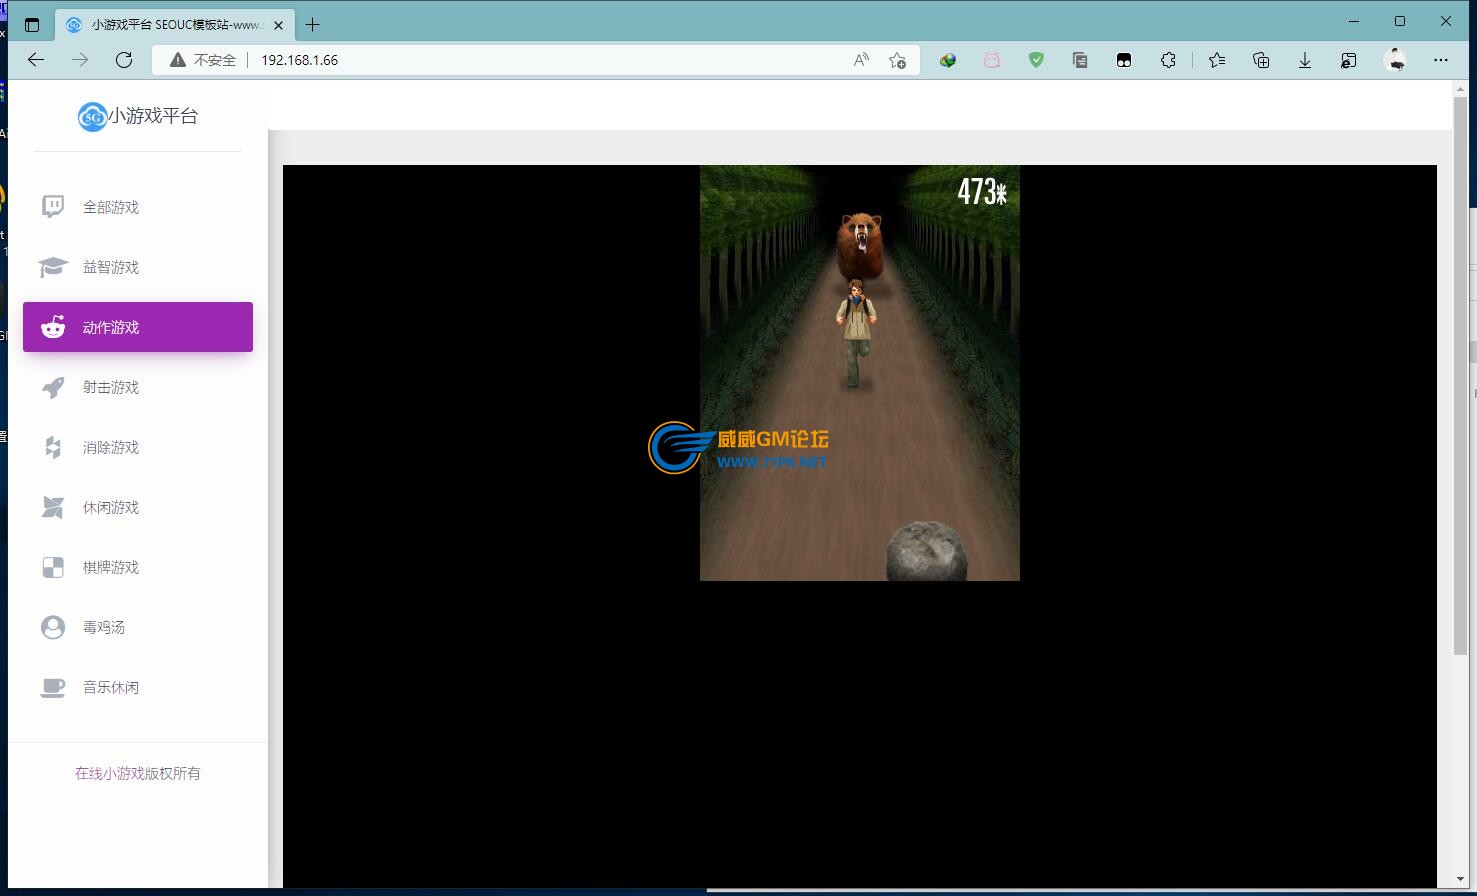The height and width of the screenshot is (896, 1477).
Task: Toggle the read aloud icon
Action: pyautogui.click(x=861, y=60)
